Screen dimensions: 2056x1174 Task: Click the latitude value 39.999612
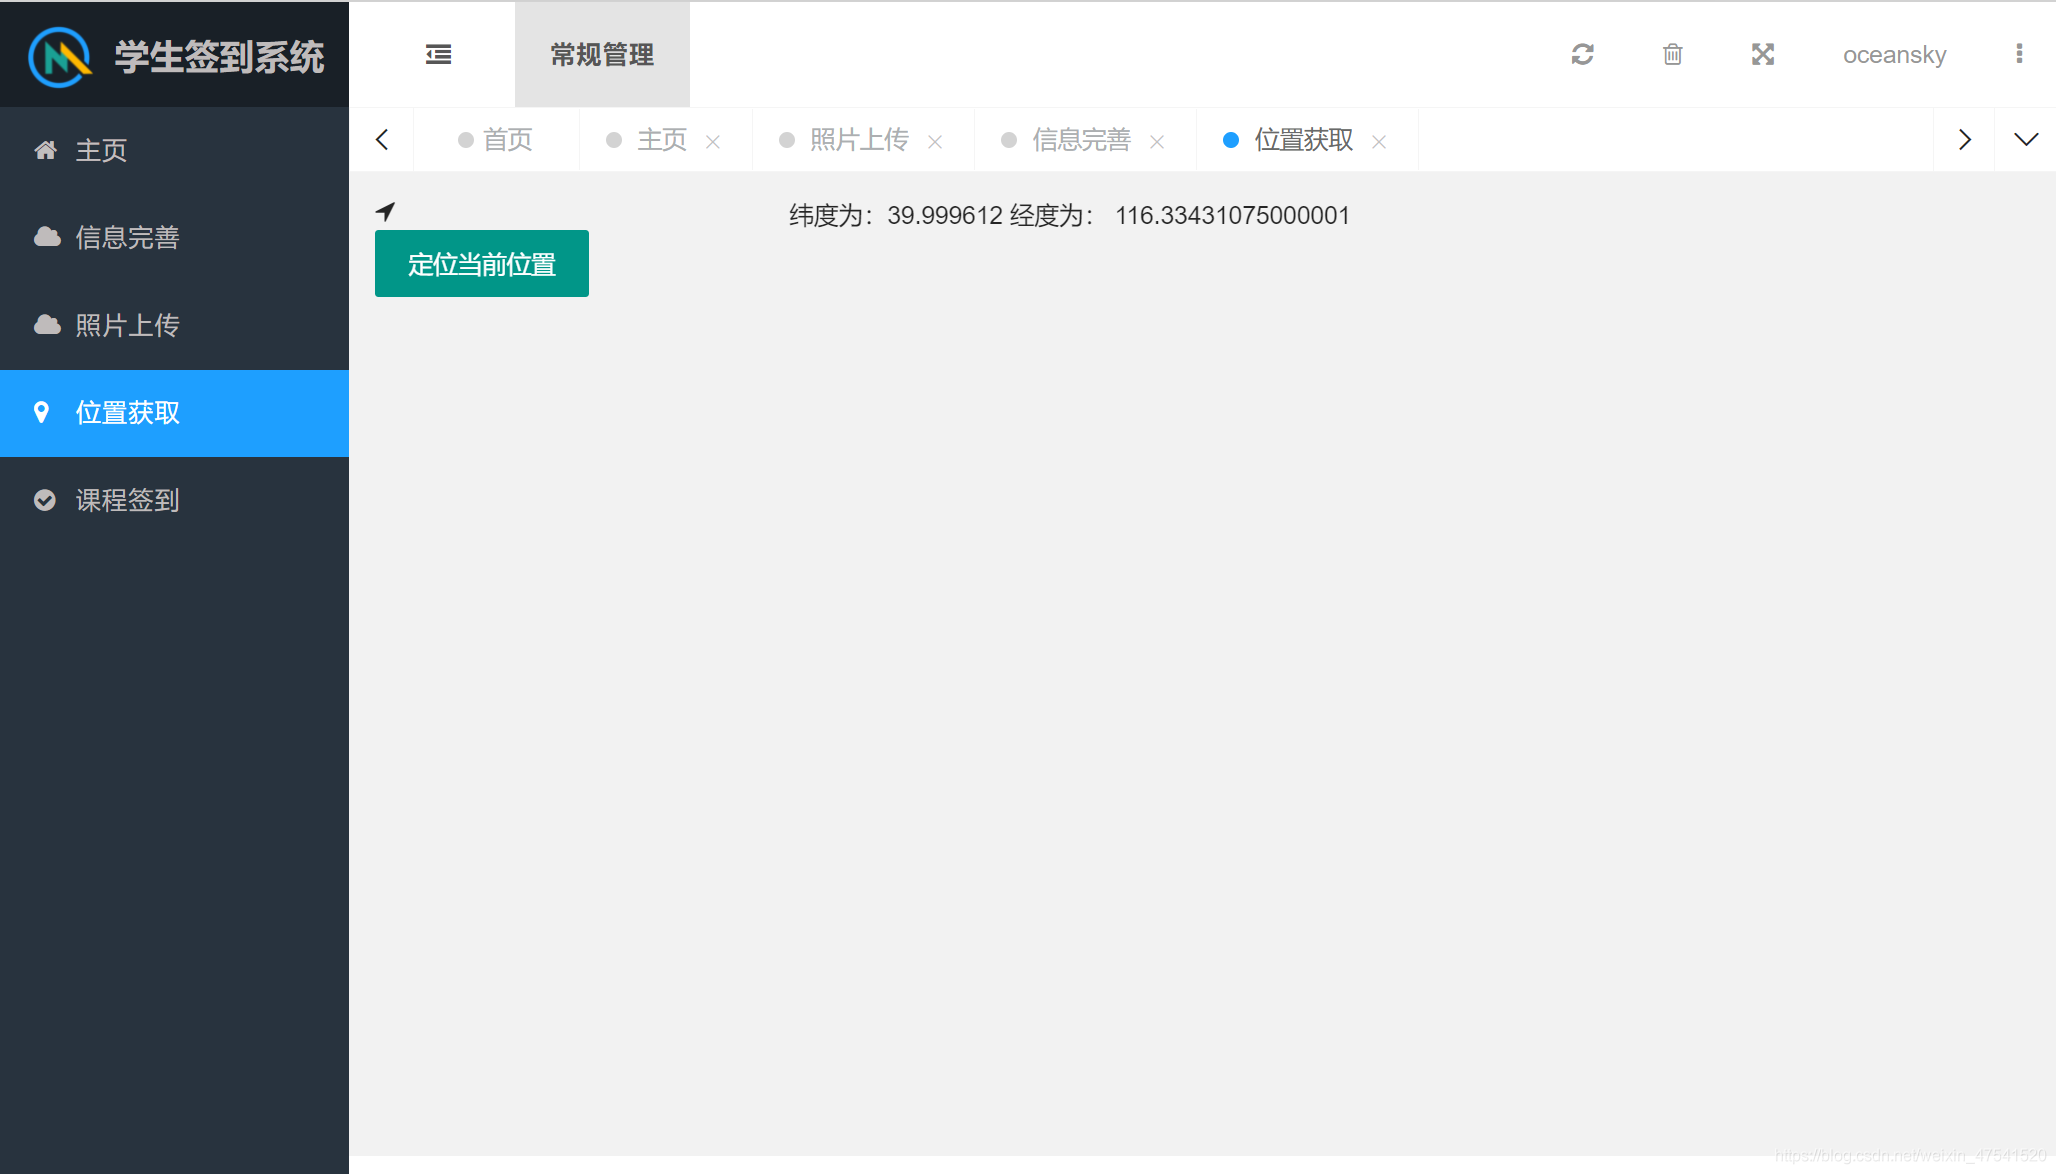click(x=945, y=215)
